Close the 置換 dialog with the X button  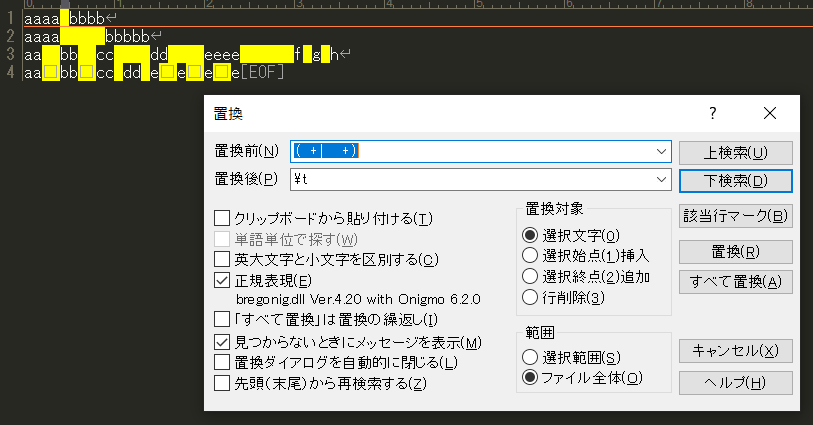(x=770, y=113)
